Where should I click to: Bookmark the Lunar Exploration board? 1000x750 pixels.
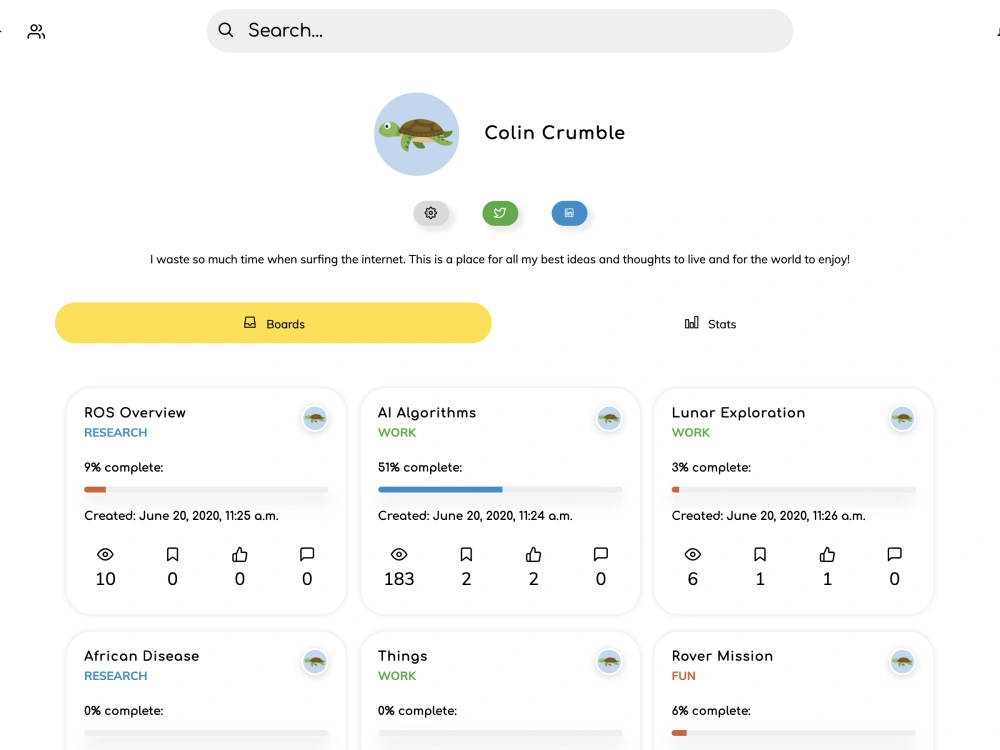click(x=760, y=554)
